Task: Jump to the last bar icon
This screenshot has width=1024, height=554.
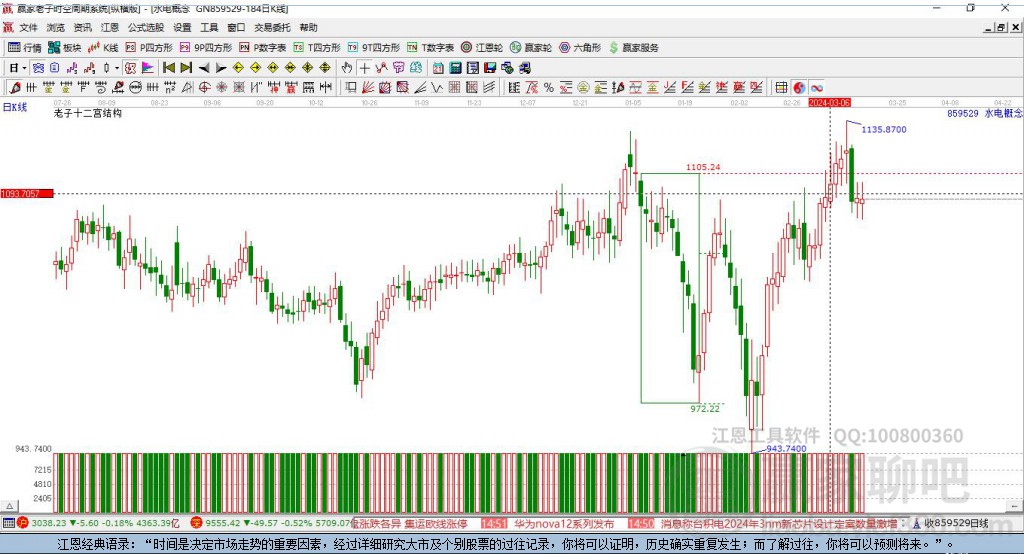Action: coord(186,68)
